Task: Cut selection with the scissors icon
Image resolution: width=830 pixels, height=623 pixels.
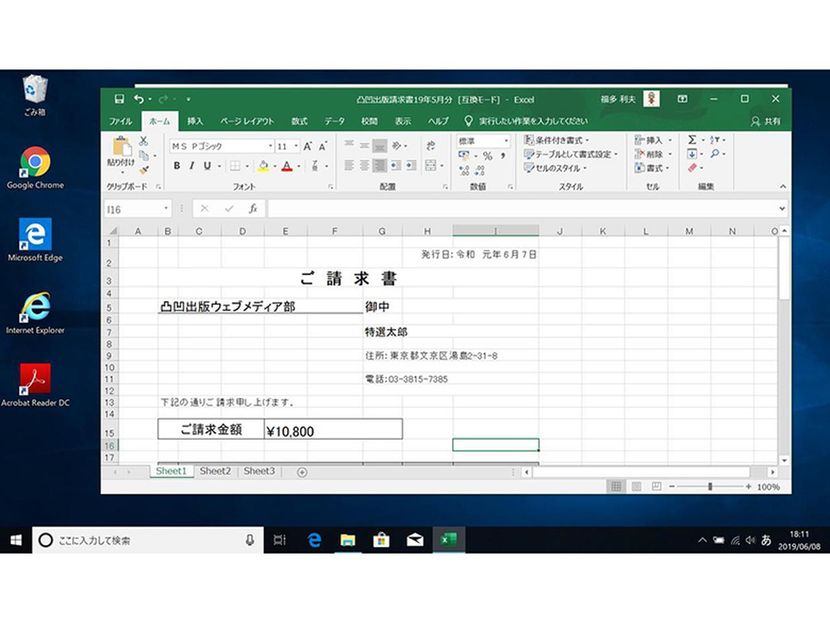Action: point(143,141)
